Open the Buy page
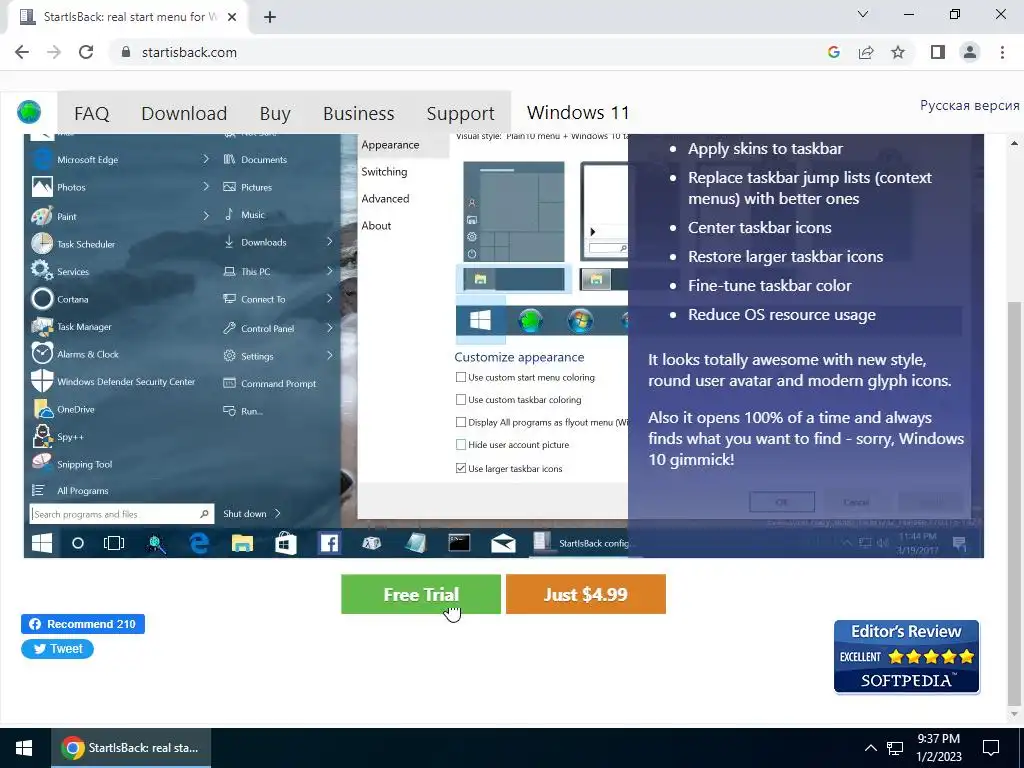 tap(275, 114)
